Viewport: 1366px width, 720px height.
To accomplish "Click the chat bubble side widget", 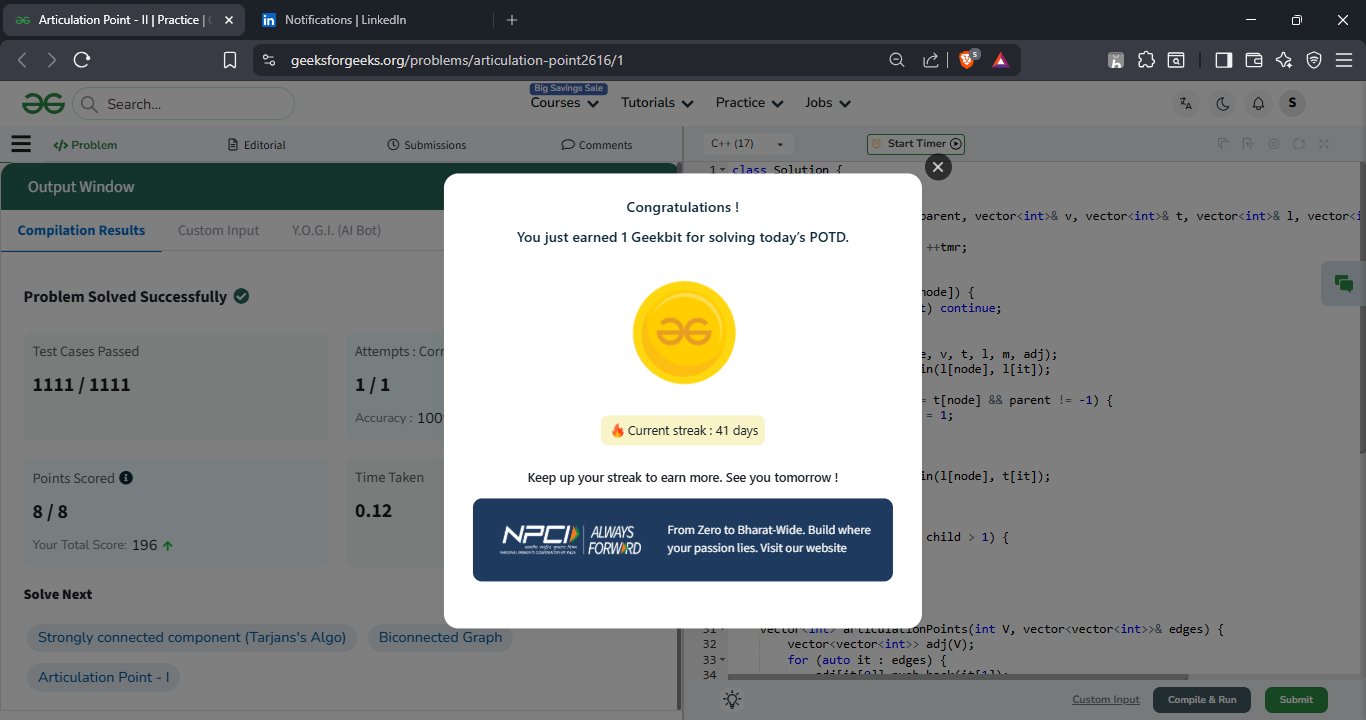I will click(1343, 284).
